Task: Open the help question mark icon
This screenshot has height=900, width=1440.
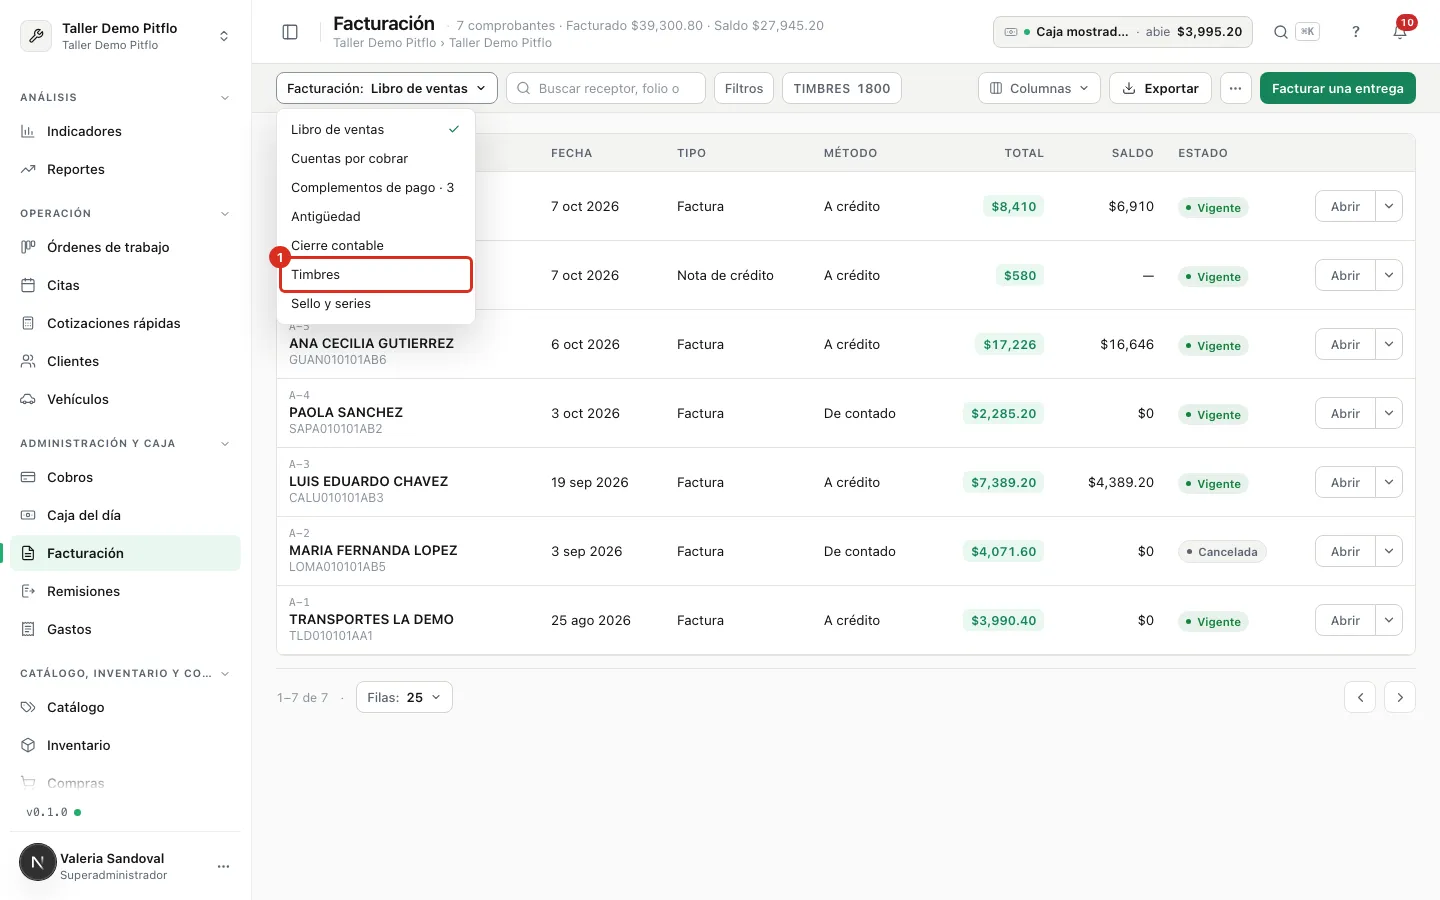Action: (x=1356, y=32)
